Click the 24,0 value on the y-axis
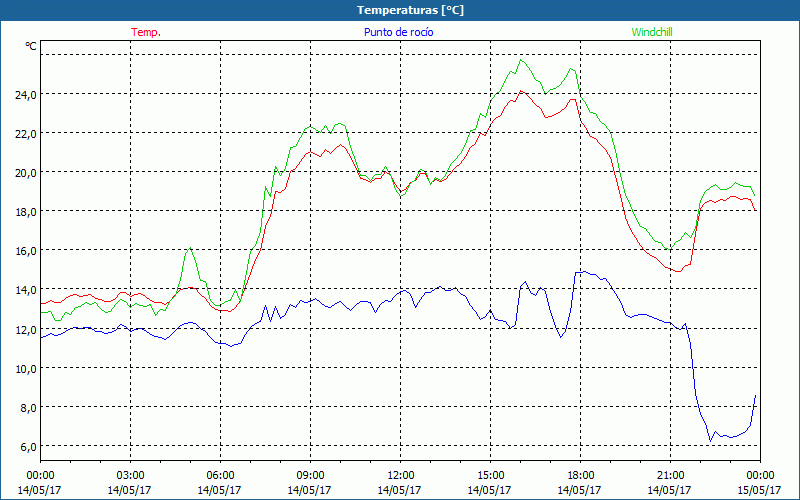The image size is (800, 500). tap(26, 94)
